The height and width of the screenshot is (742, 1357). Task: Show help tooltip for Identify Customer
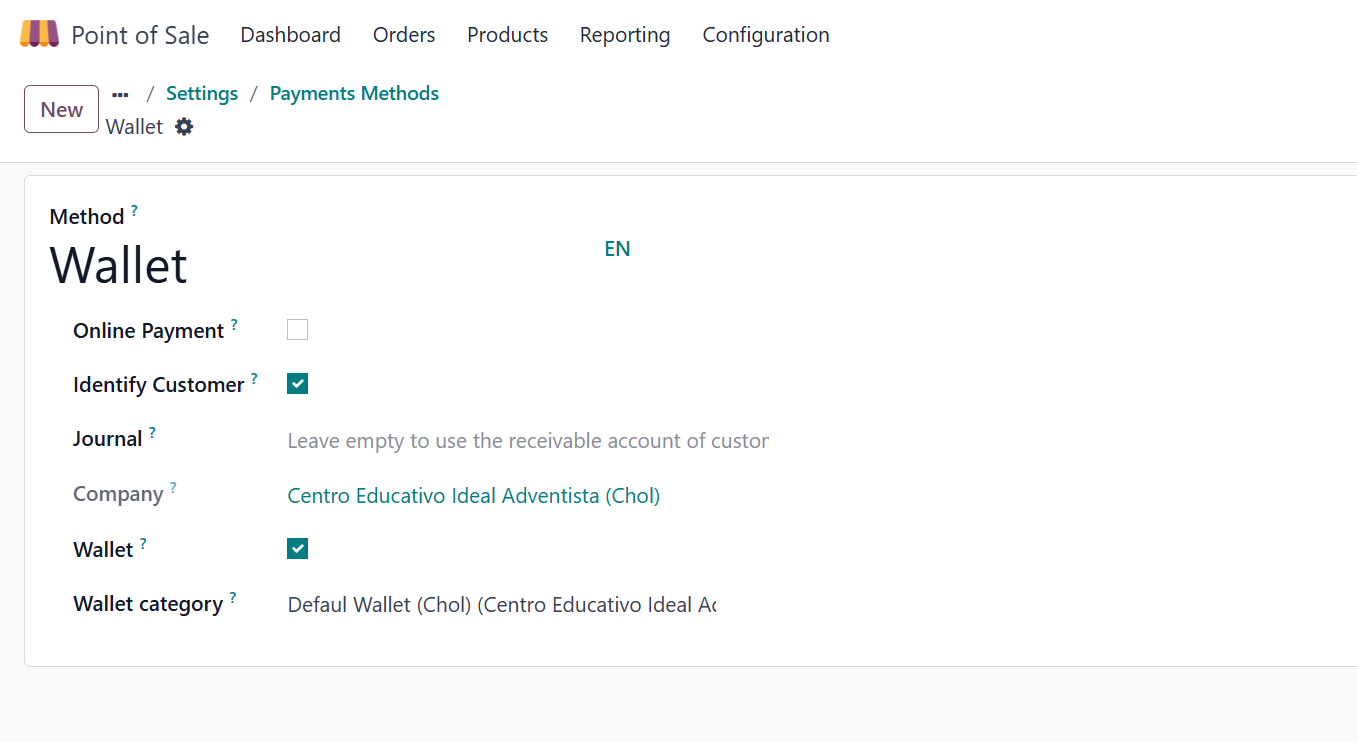[x=254, y=379]
